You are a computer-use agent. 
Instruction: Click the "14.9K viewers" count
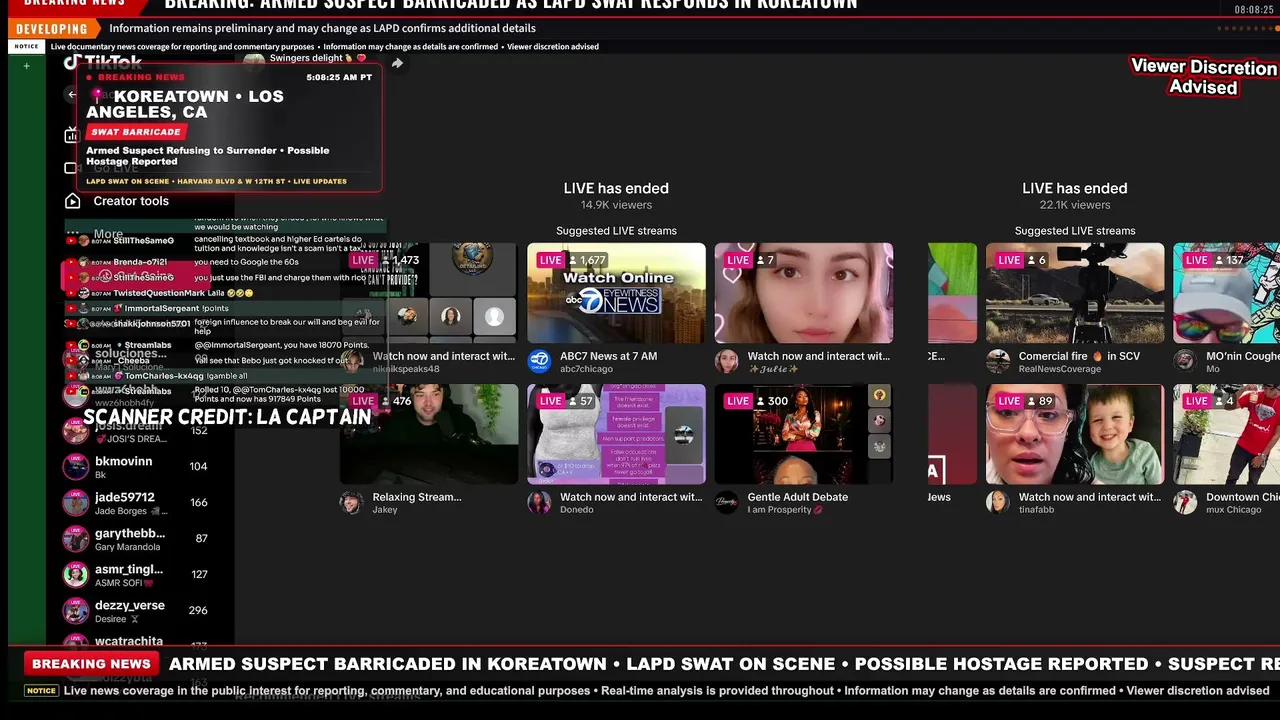pyautogui.click(x=616, y=205)
